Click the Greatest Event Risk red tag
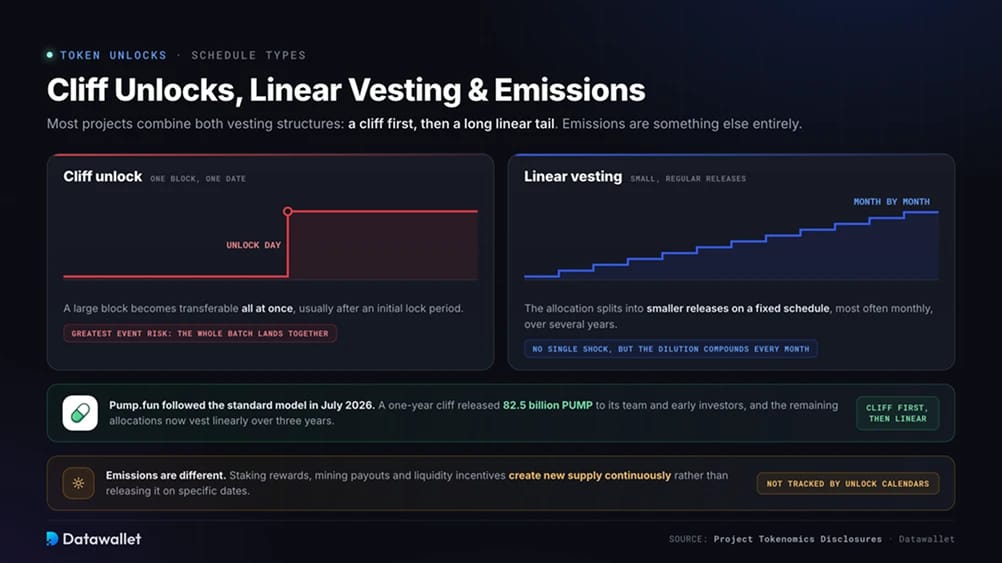Viewport: 1002px width, 563px height. click(200, 334)
